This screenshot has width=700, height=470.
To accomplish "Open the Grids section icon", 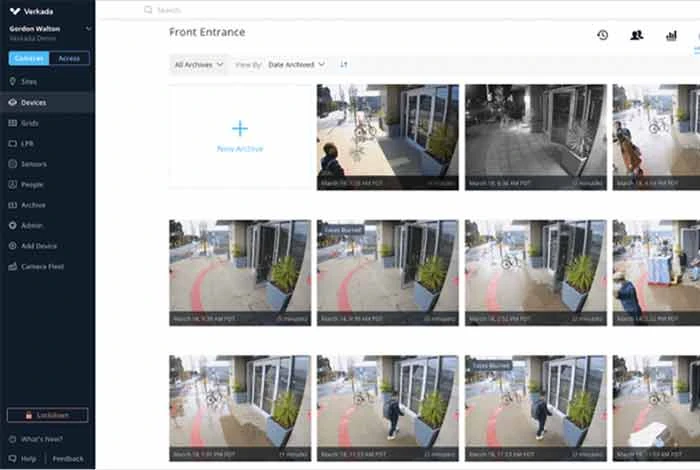I will (x=12, y=123).
